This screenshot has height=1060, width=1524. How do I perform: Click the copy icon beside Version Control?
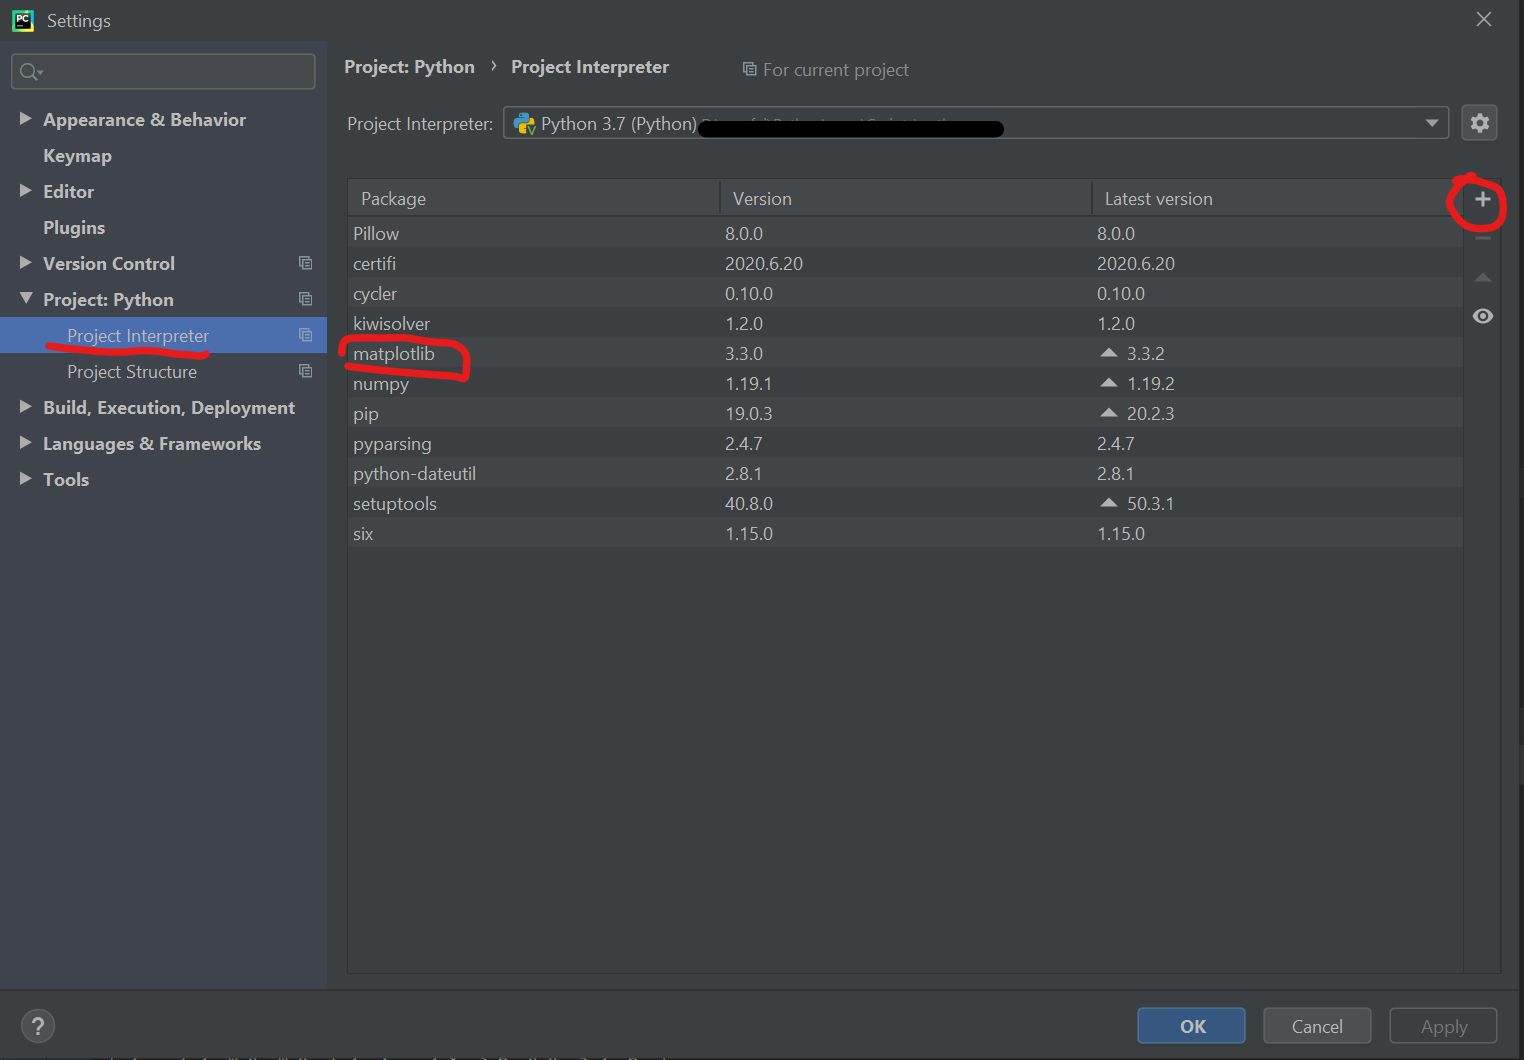tap(305, 263)
